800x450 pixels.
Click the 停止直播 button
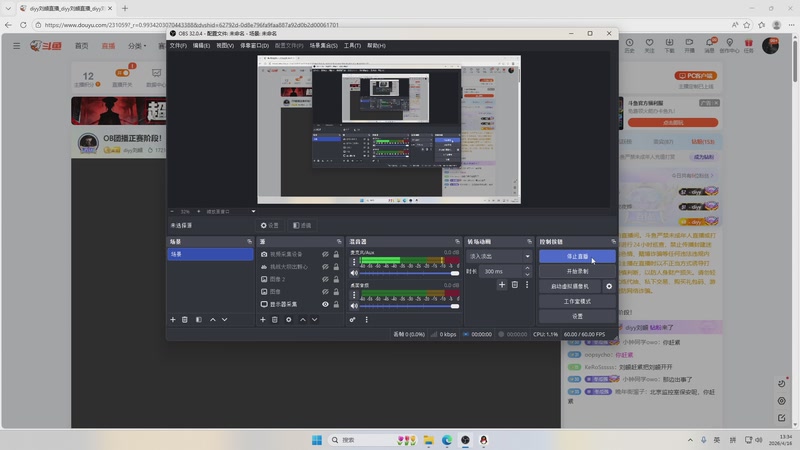pos(577,256)
